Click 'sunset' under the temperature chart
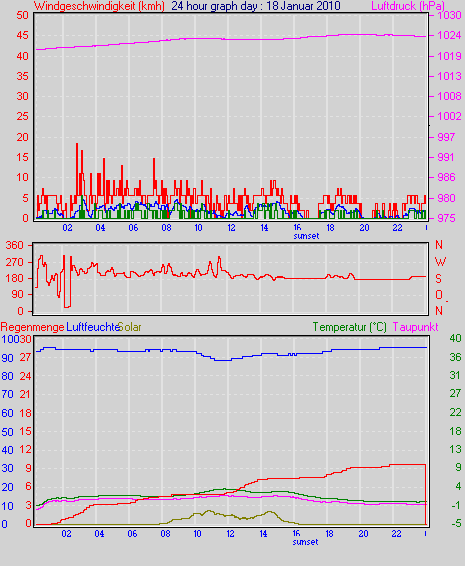 pyautogui.click(x=305, y=542)
